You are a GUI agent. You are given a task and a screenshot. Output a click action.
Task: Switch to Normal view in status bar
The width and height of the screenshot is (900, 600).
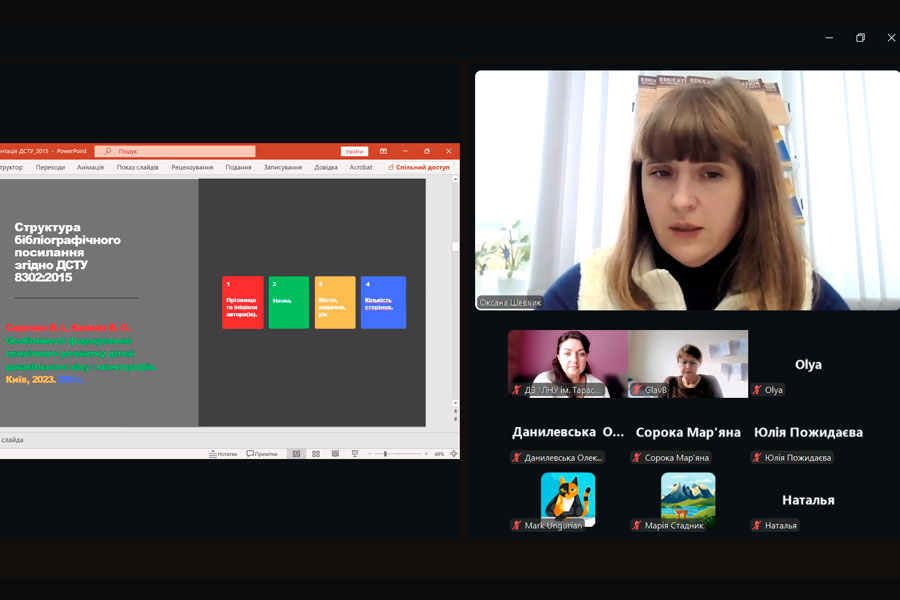[x=296, y=454]
